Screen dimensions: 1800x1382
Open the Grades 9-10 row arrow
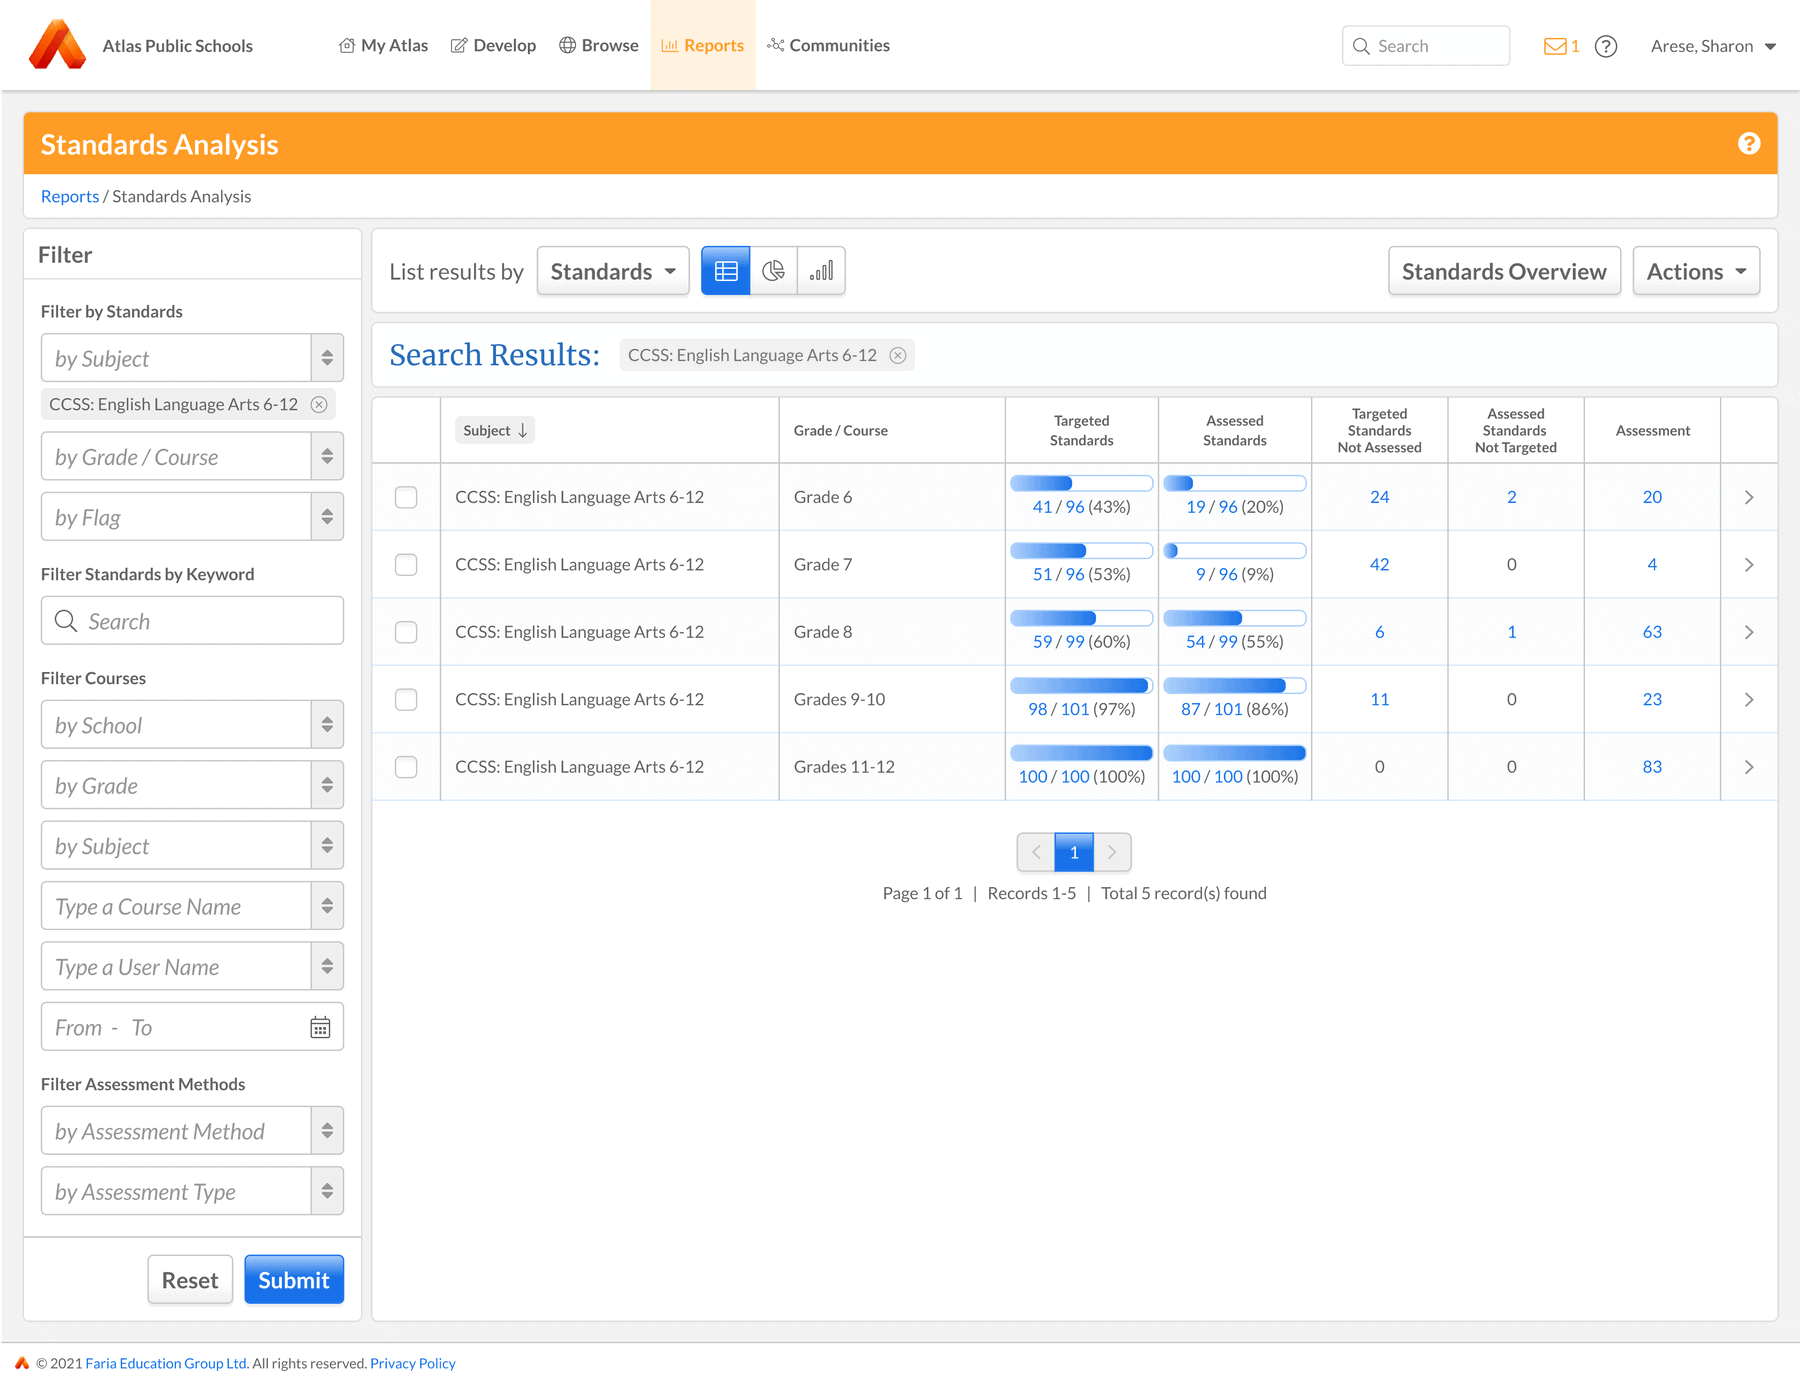pyautogui.click(x=1749, y=700)
